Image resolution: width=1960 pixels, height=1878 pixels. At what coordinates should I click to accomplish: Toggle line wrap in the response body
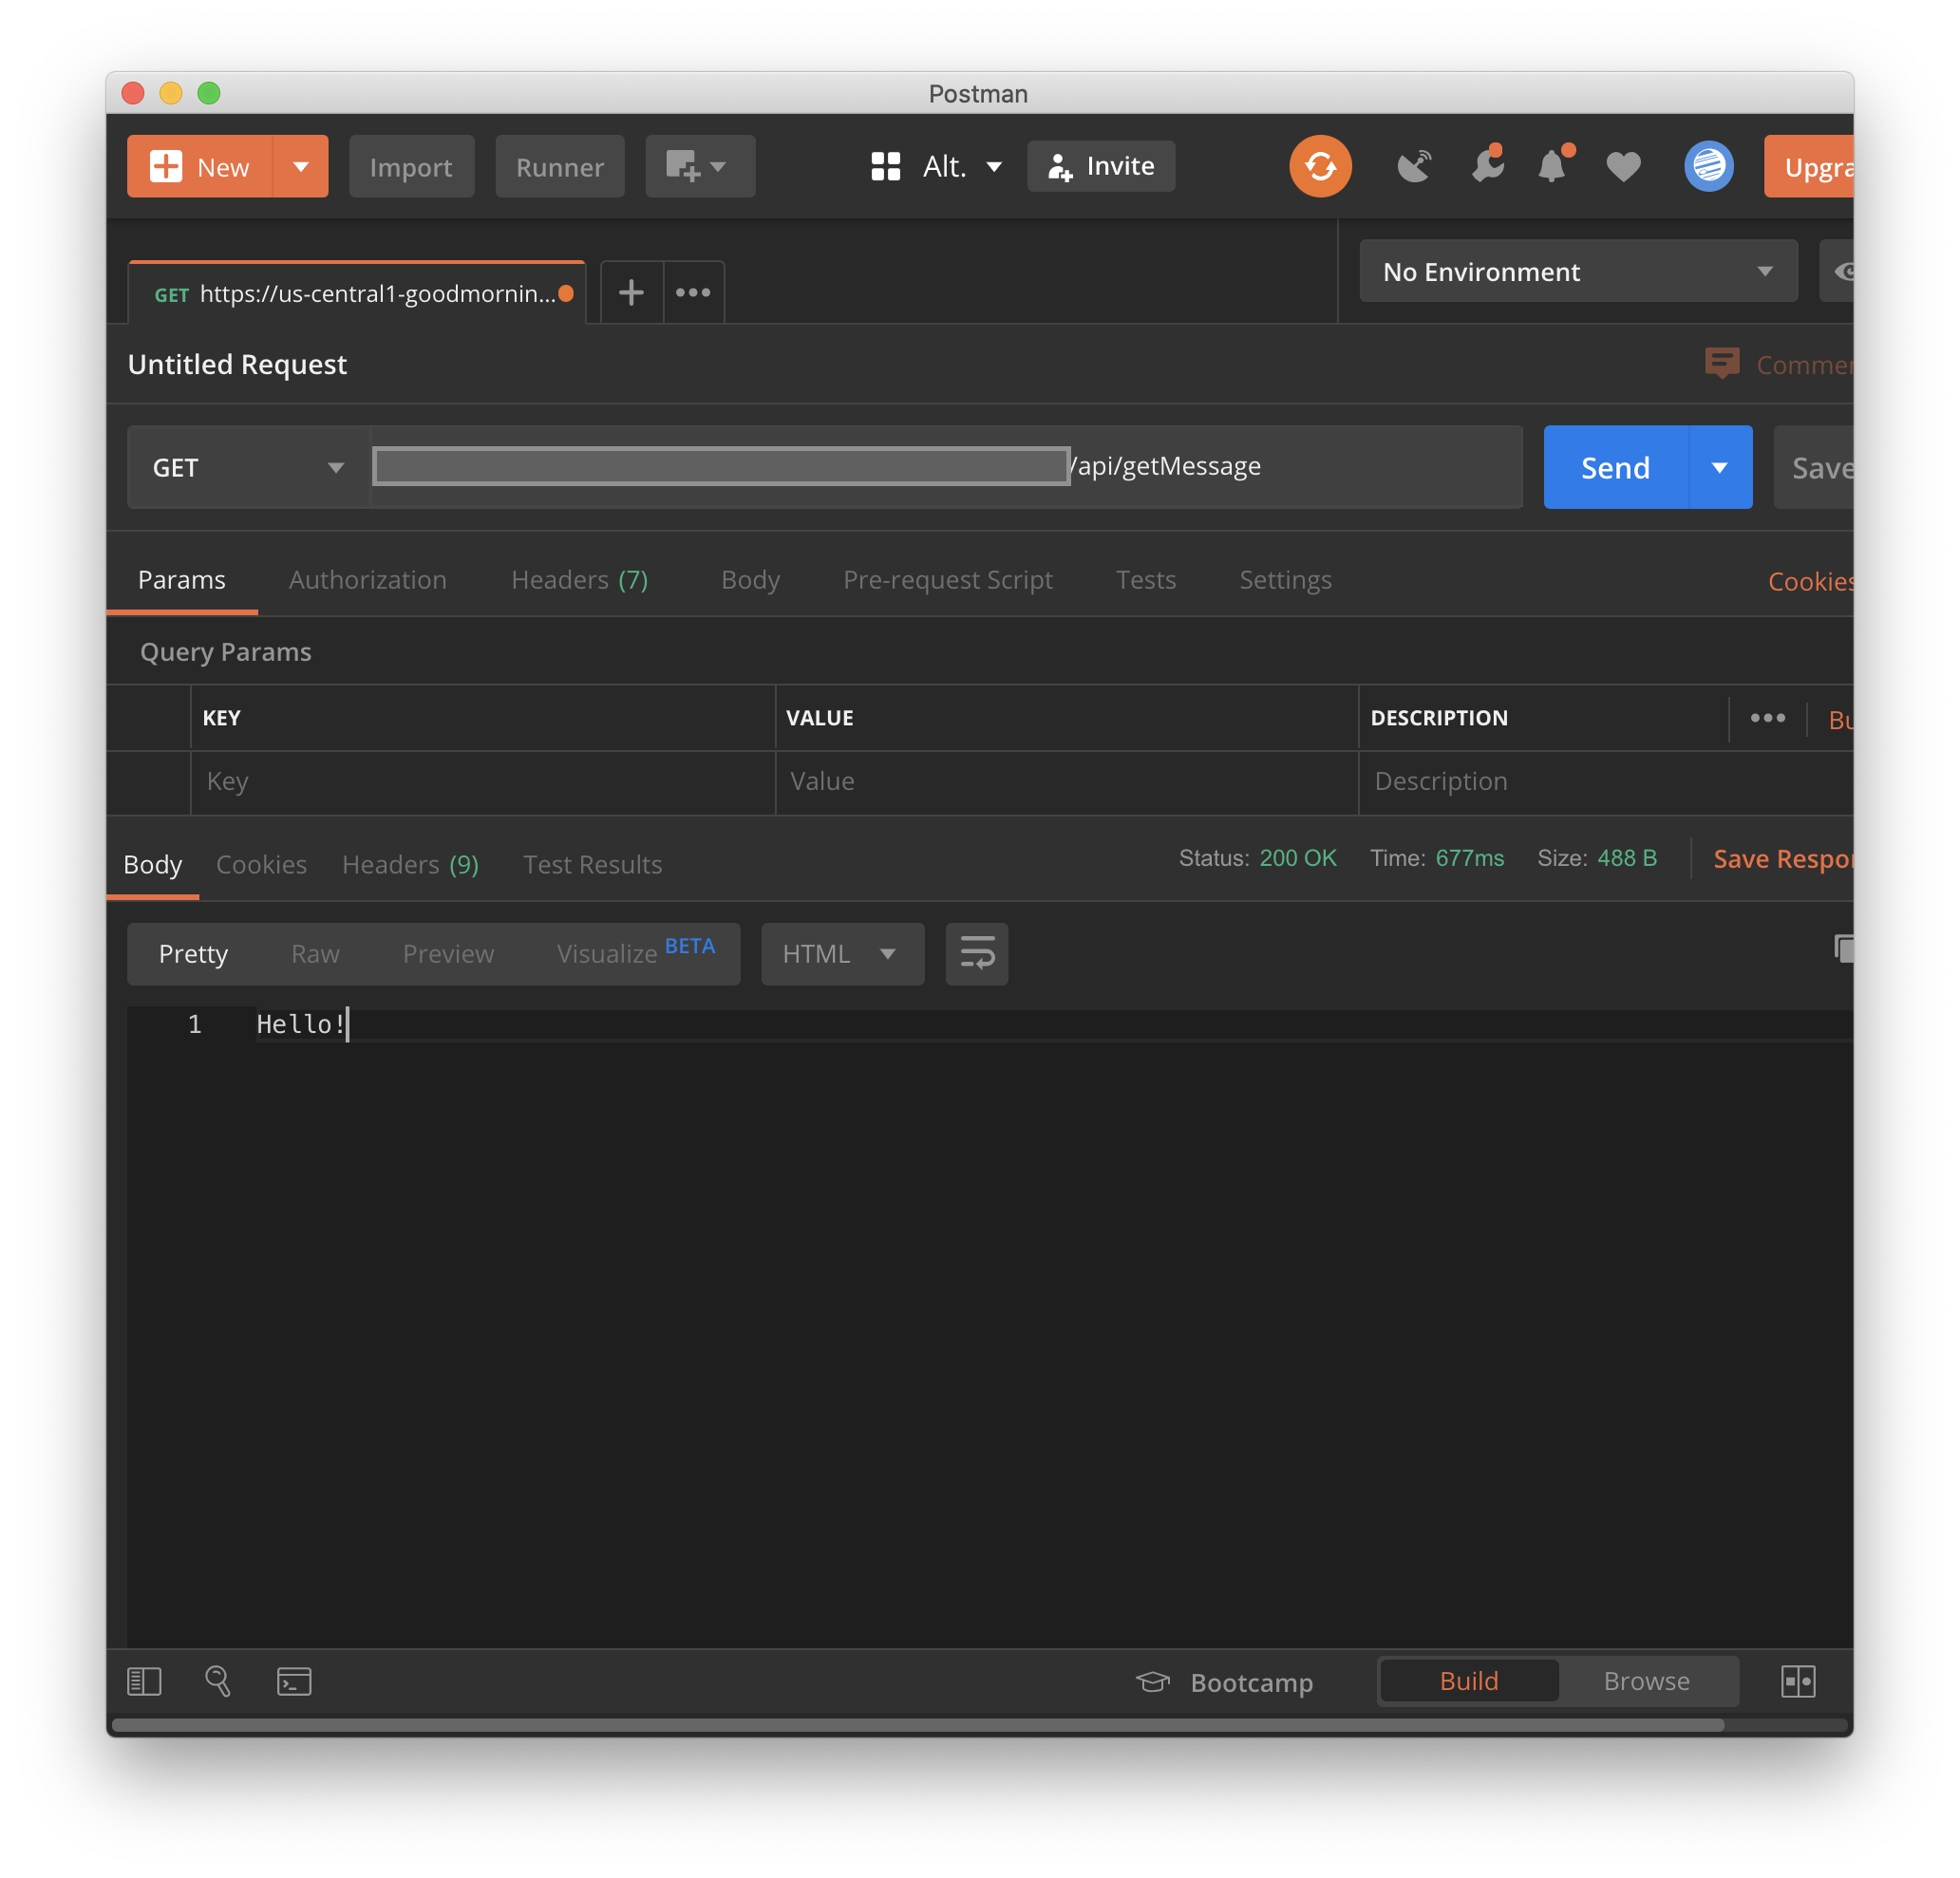point(976,953)
